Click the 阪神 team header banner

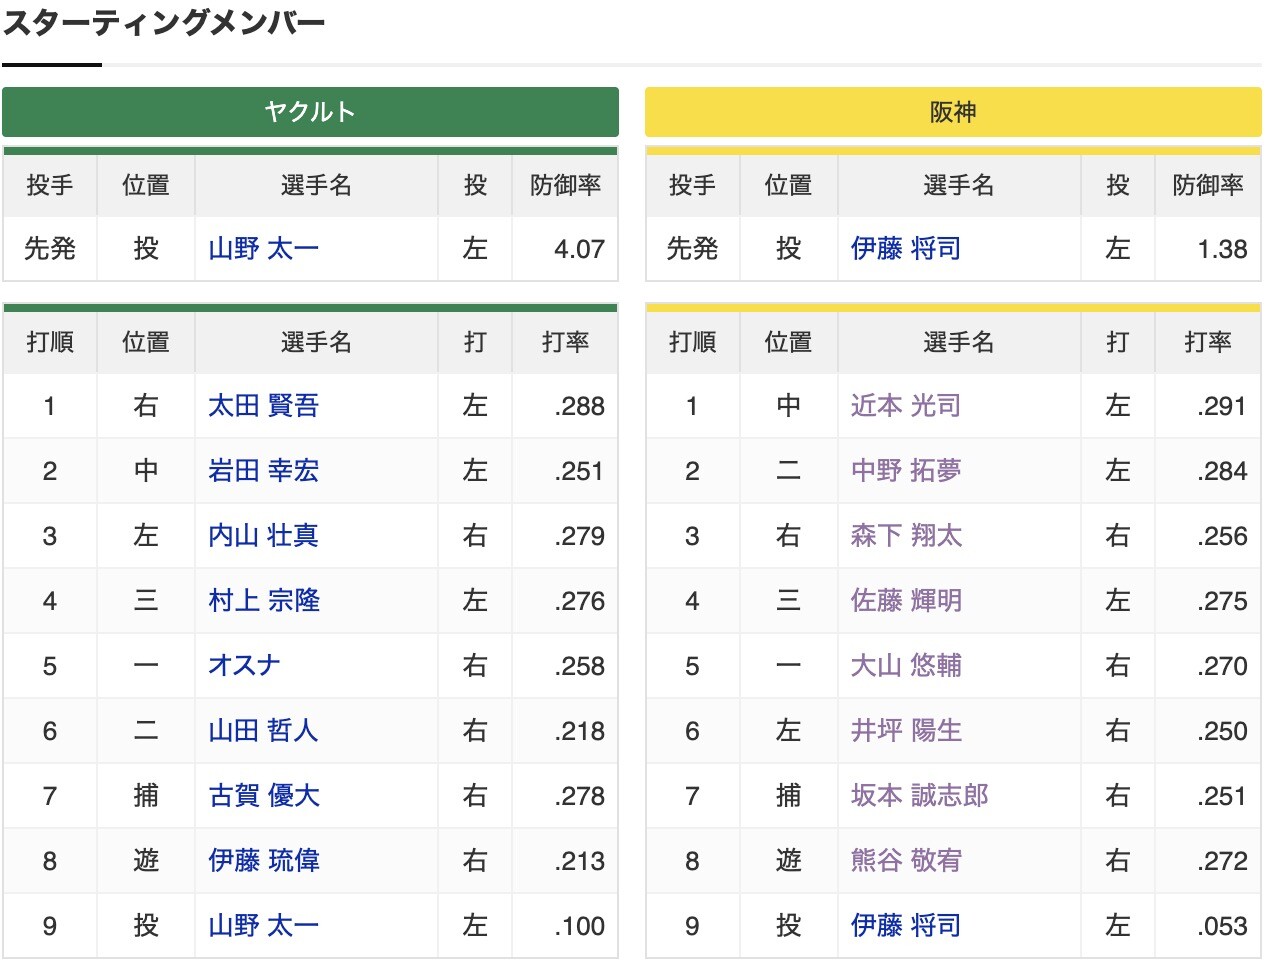click(953, 112)
